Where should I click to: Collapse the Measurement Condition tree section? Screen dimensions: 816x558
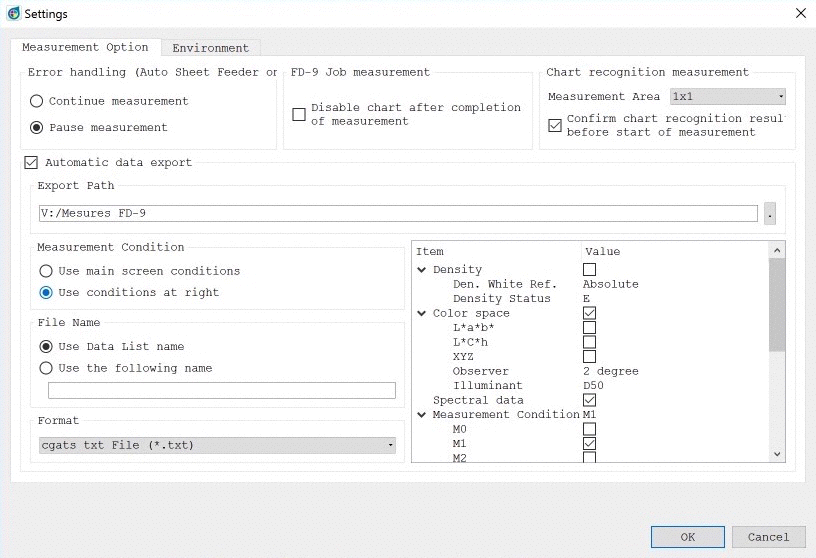422,415
